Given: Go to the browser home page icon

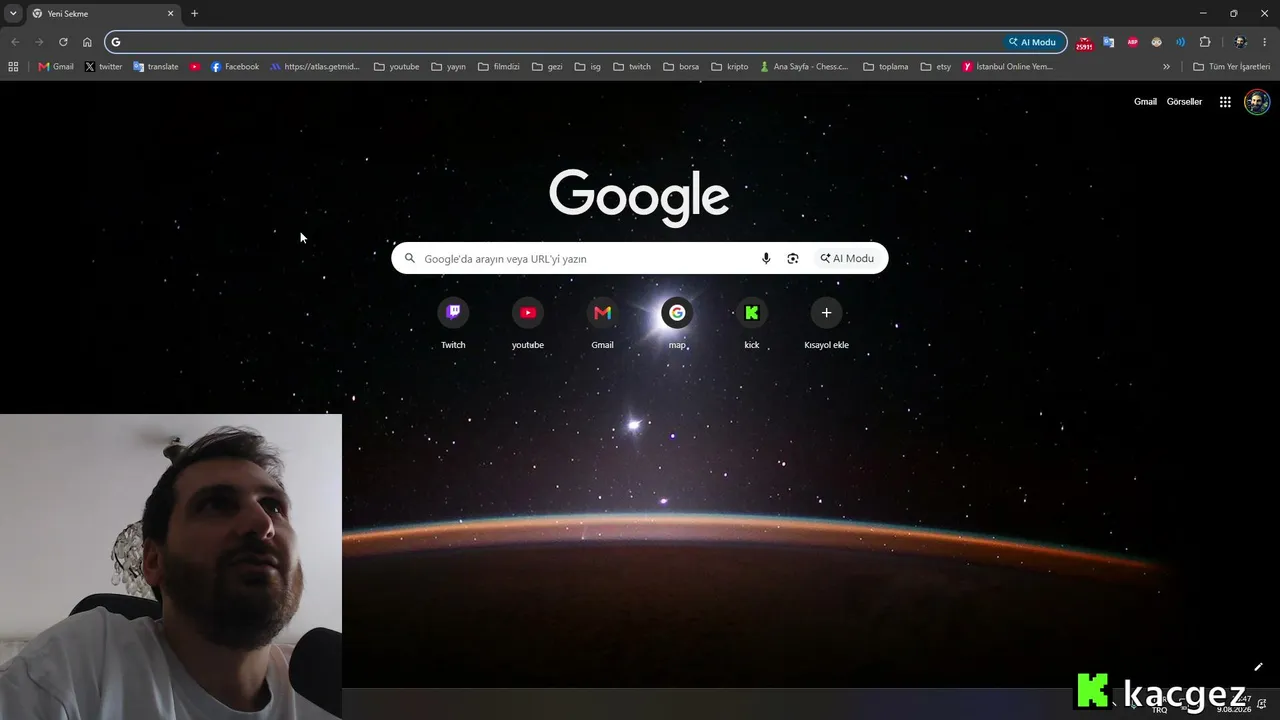Looking at the screenshot, I should 87,42.
